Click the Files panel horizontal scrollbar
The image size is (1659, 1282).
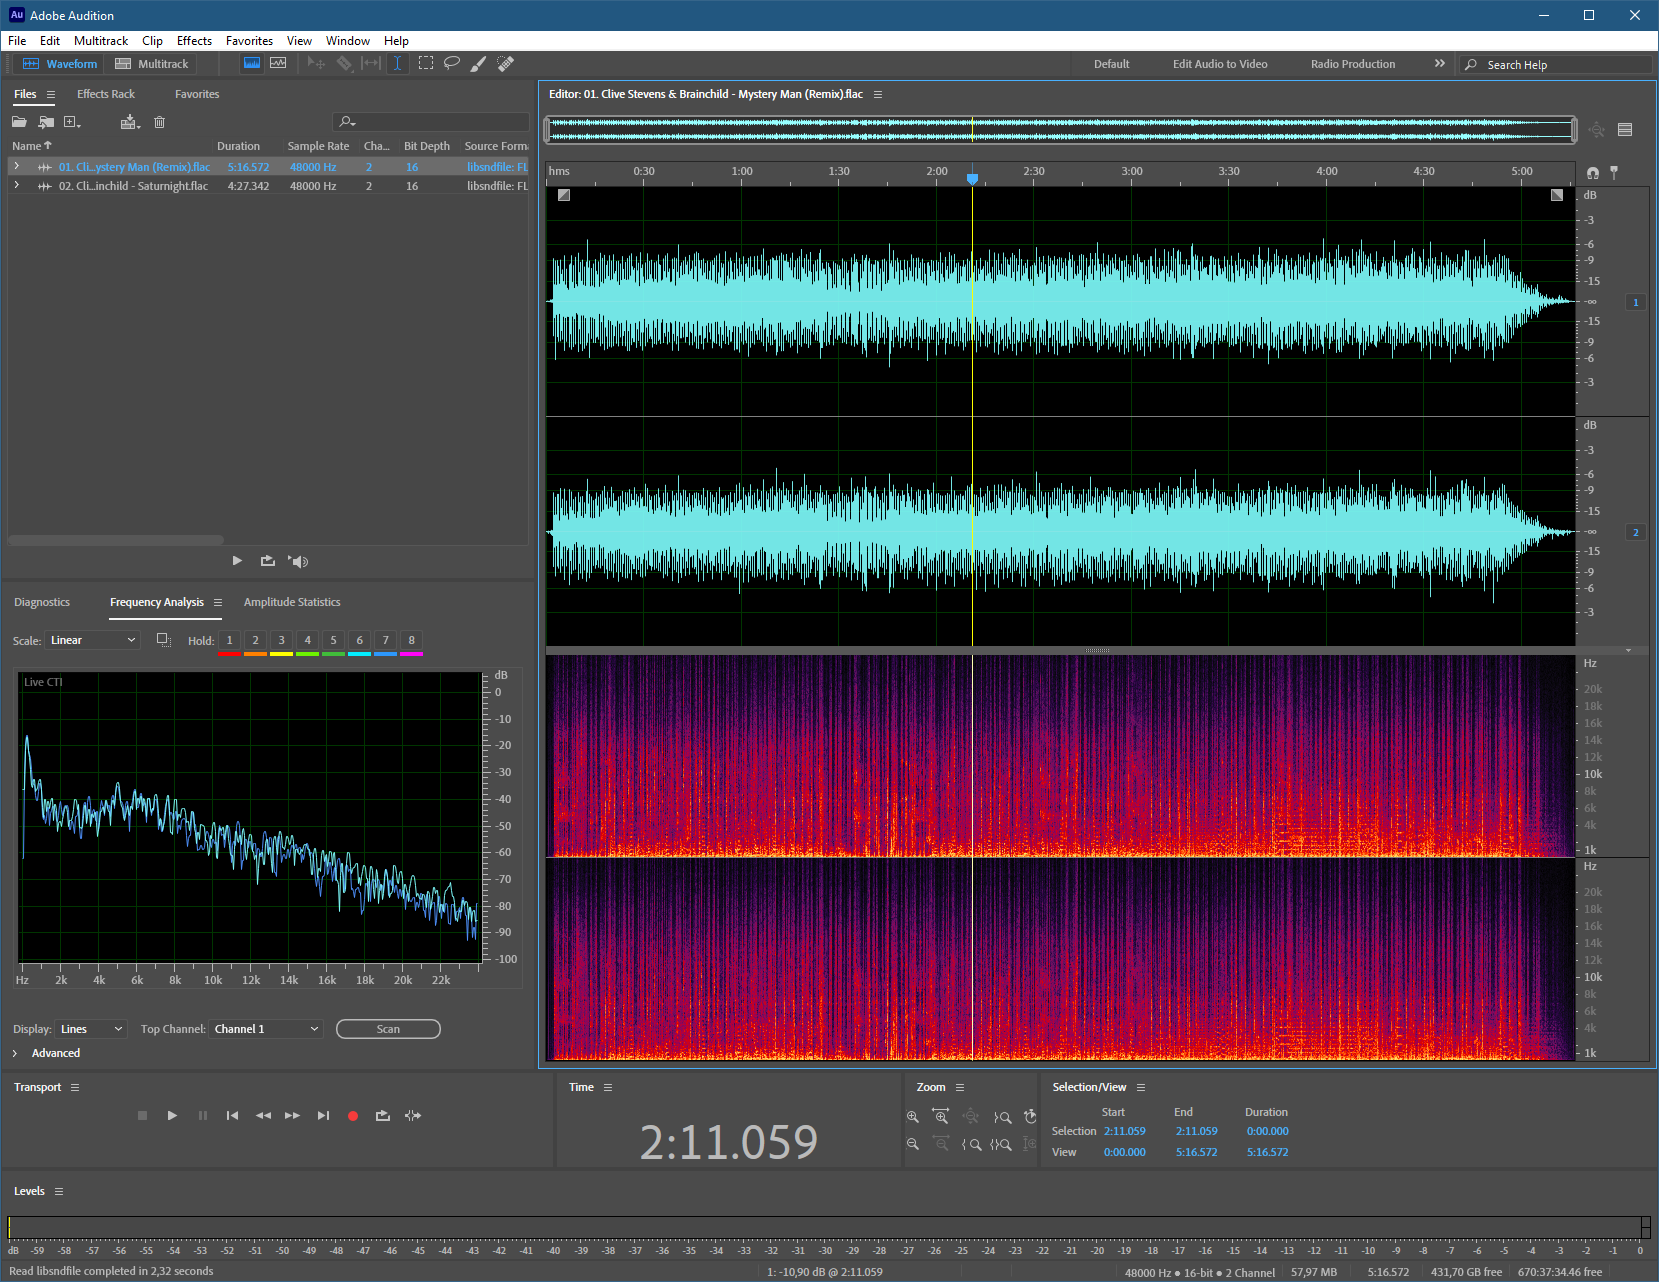pos(116,540)
